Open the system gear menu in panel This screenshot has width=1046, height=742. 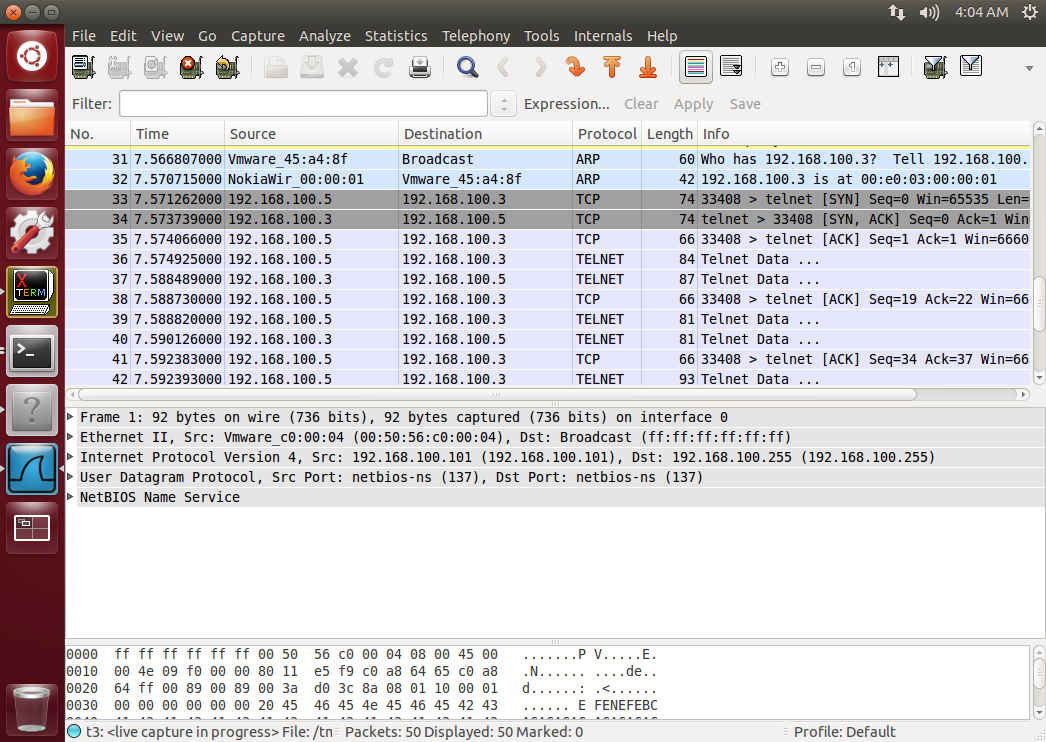[1030, 12]
